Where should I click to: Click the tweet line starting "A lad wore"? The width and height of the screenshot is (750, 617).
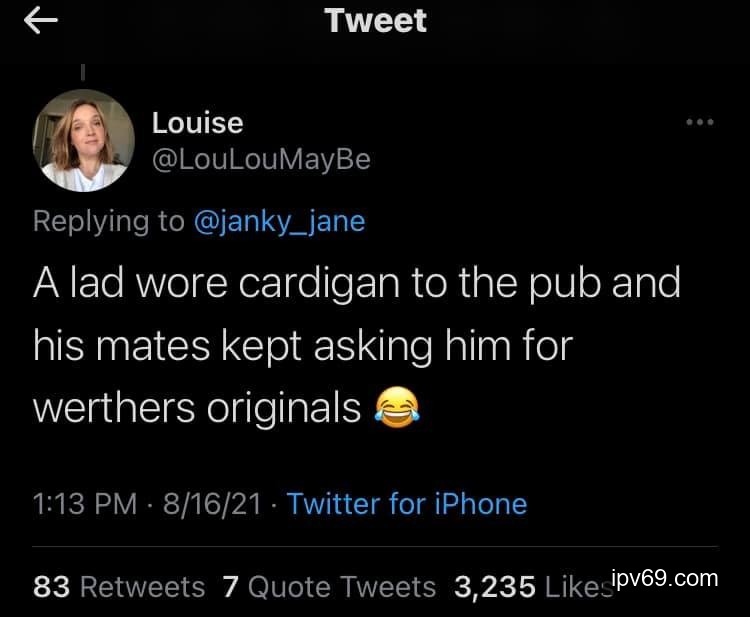point(356,283)
